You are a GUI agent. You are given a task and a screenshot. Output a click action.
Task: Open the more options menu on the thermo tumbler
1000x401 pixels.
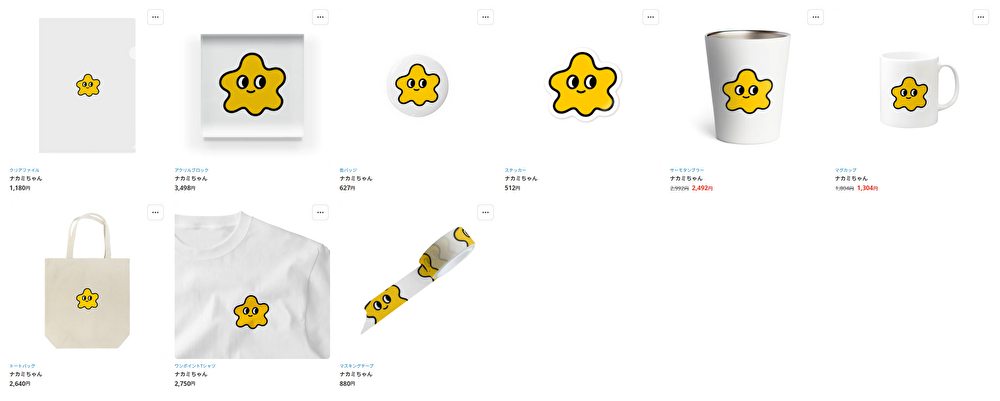[816, 17]
